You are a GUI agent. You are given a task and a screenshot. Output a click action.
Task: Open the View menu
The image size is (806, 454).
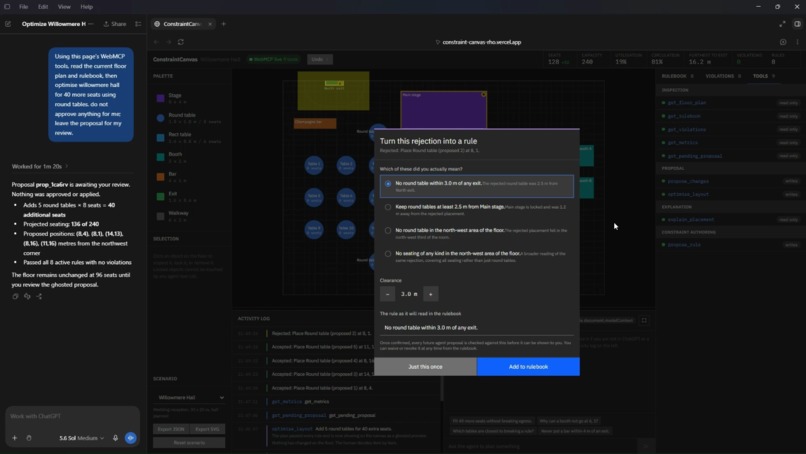(x=64, y=7)
